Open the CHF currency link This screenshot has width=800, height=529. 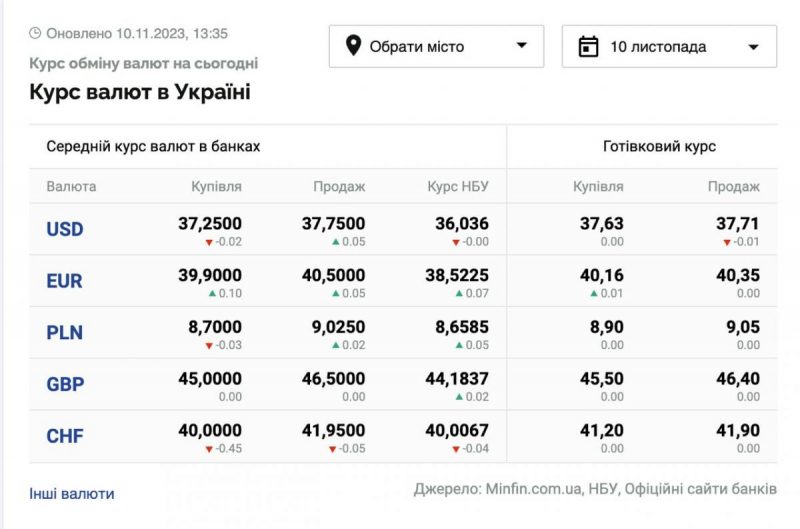point(64,437)
